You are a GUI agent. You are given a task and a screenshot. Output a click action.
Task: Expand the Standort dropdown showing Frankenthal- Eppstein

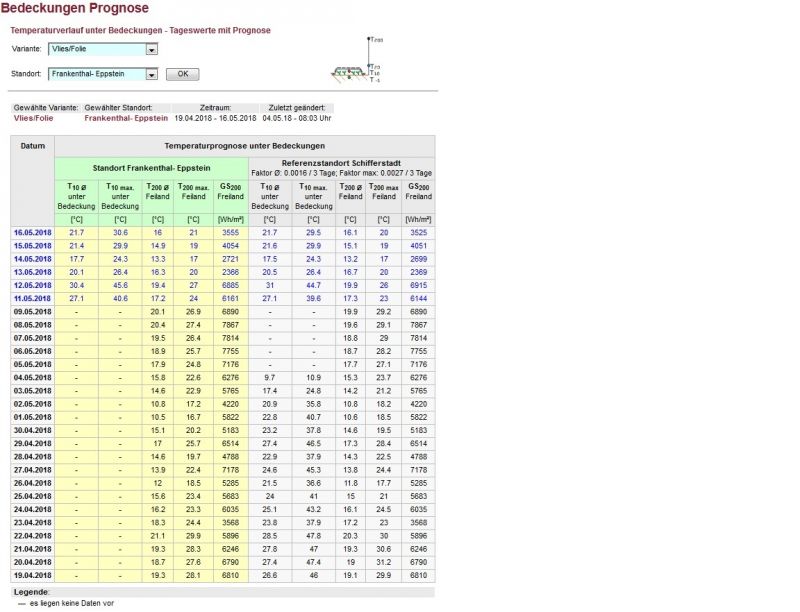(x=103, y=74)
